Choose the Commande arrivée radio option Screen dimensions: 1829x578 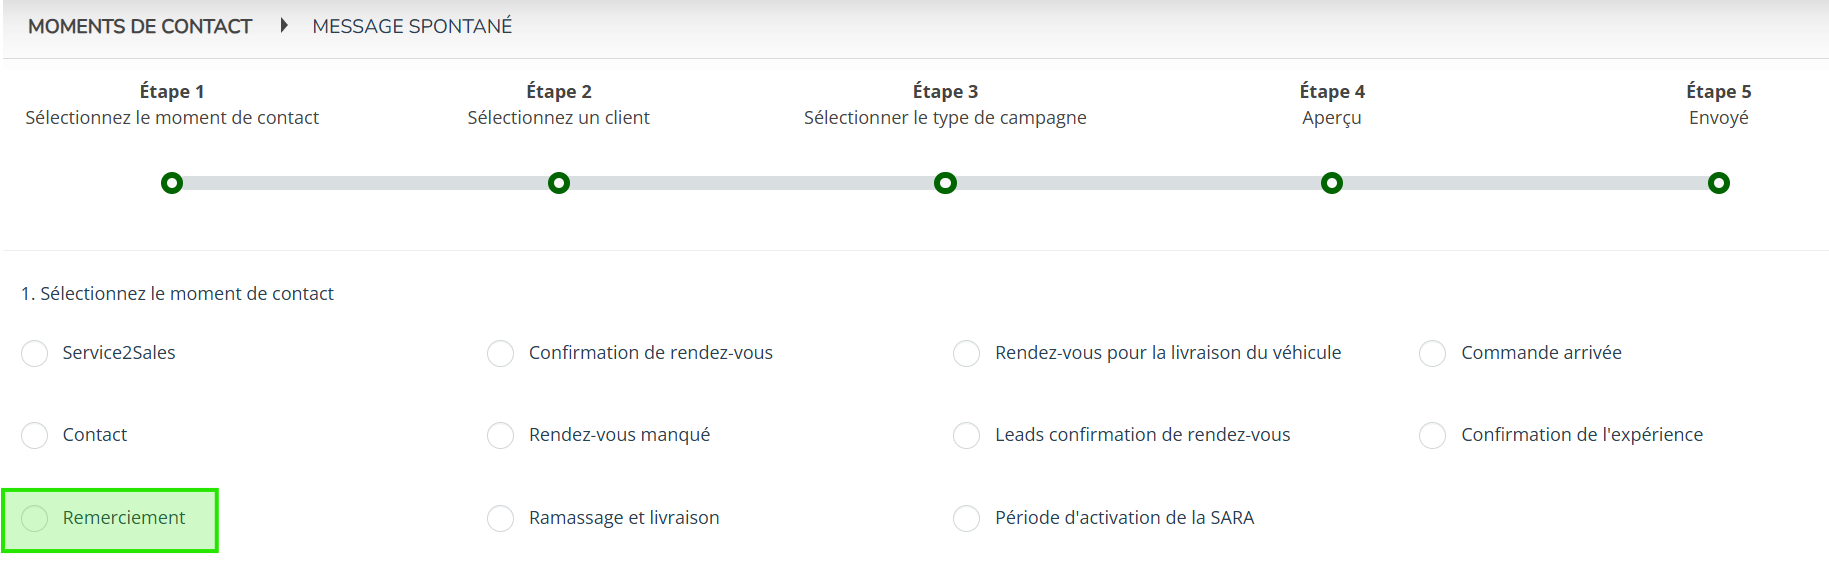pyautogui.click(x=1433, y=354)
